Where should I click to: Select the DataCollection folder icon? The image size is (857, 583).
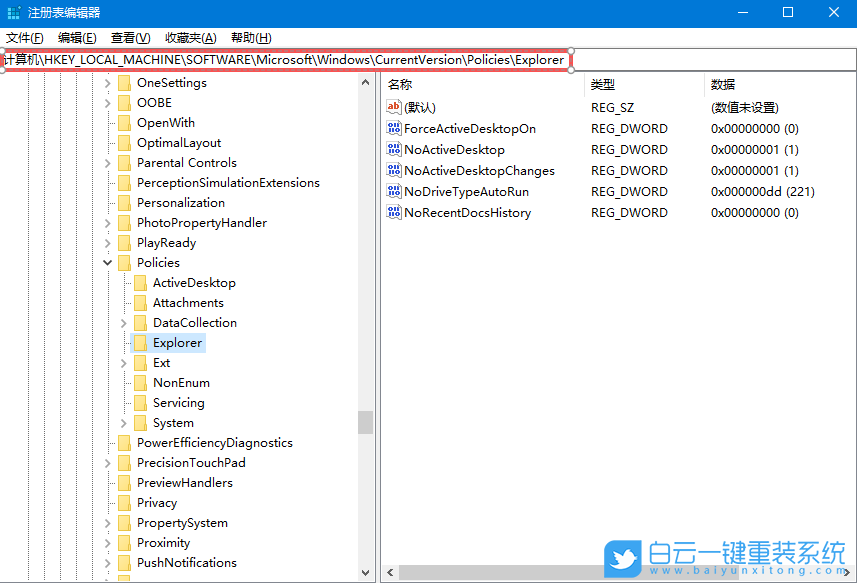click(x=140, y=322)
